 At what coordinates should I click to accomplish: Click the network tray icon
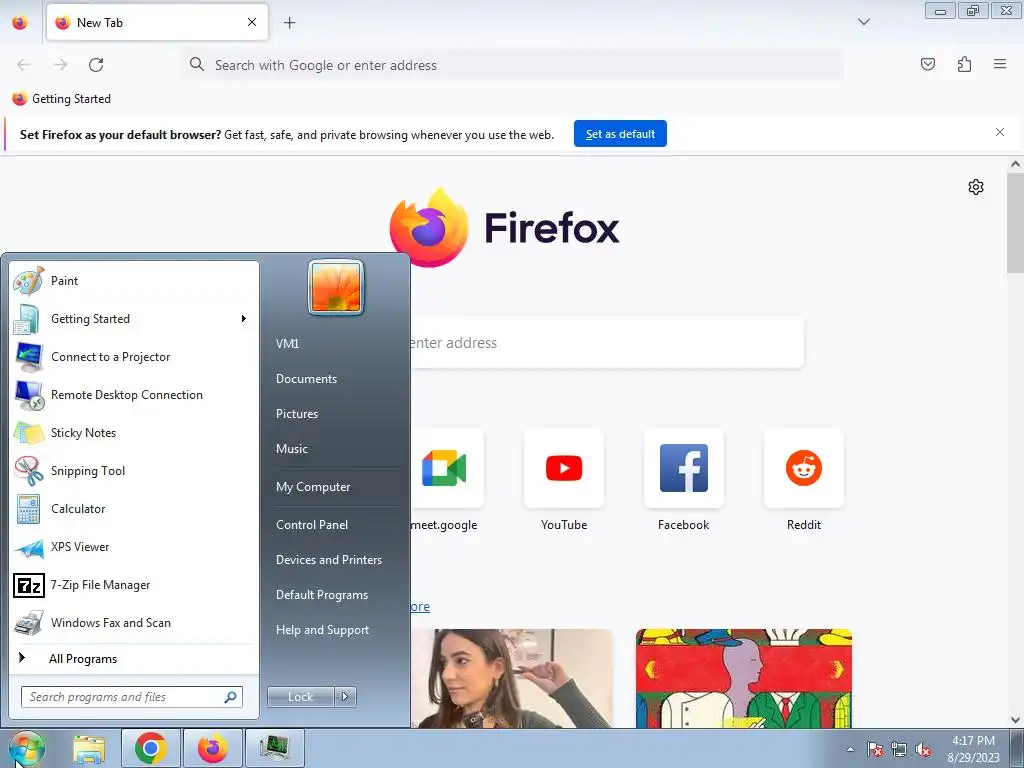click(x=899, y=749)
